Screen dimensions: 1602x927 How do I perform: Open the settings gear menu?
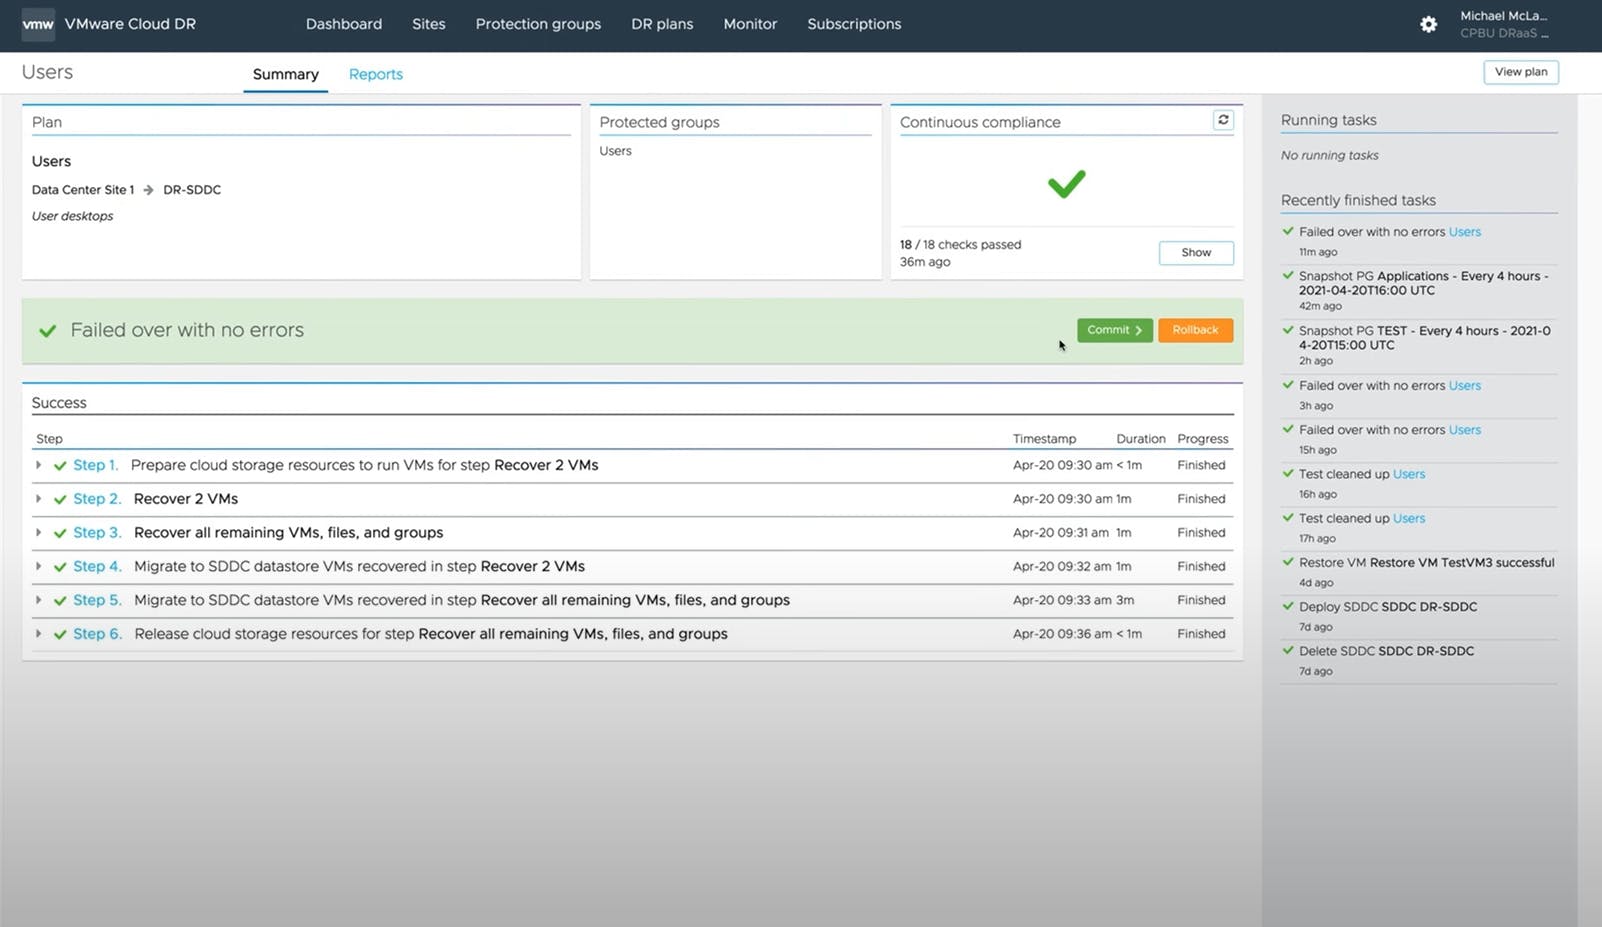1428,23
